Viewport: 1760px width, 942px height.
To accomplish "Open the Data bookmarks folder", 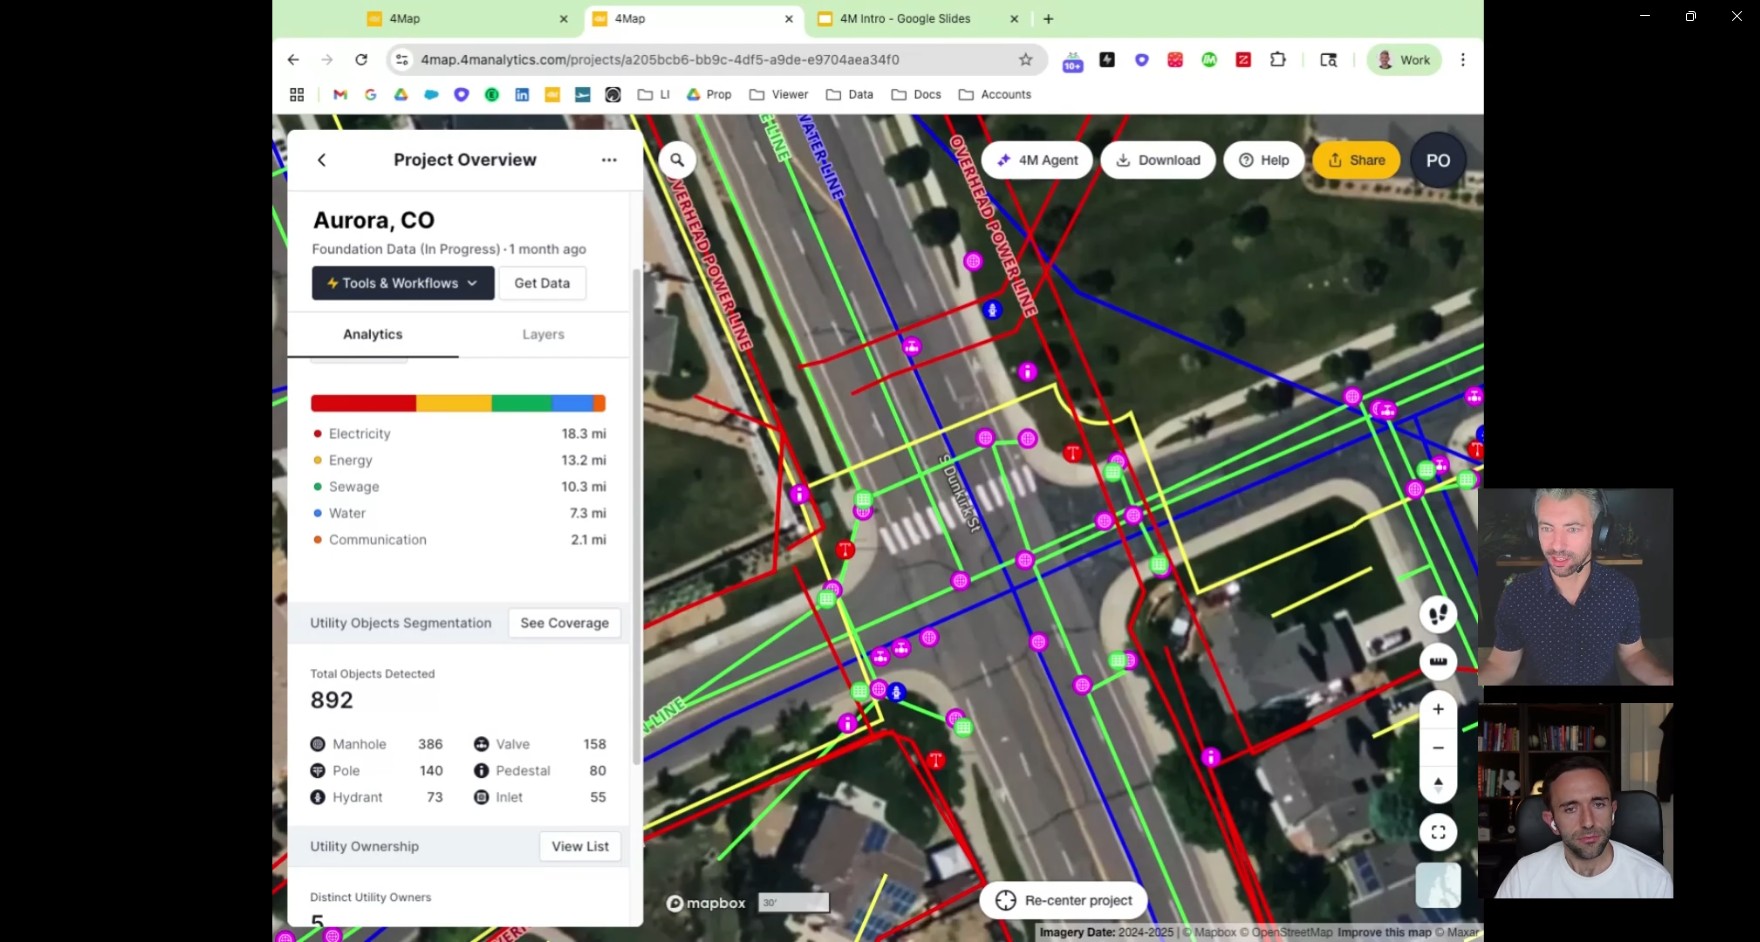I will pos(850,94).
